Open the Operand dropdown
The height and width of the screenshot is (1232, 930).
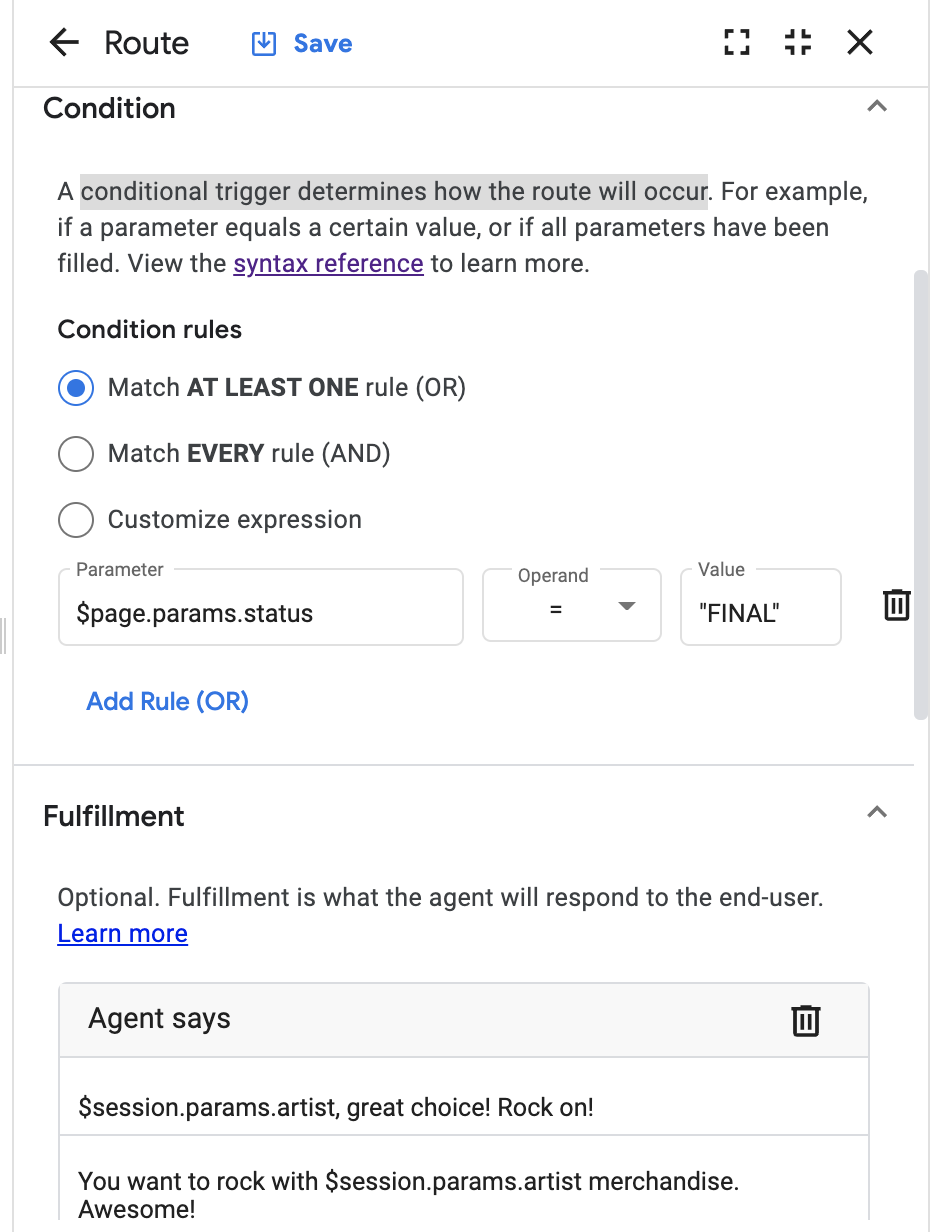pyautogui.click(x=572, y=606)
